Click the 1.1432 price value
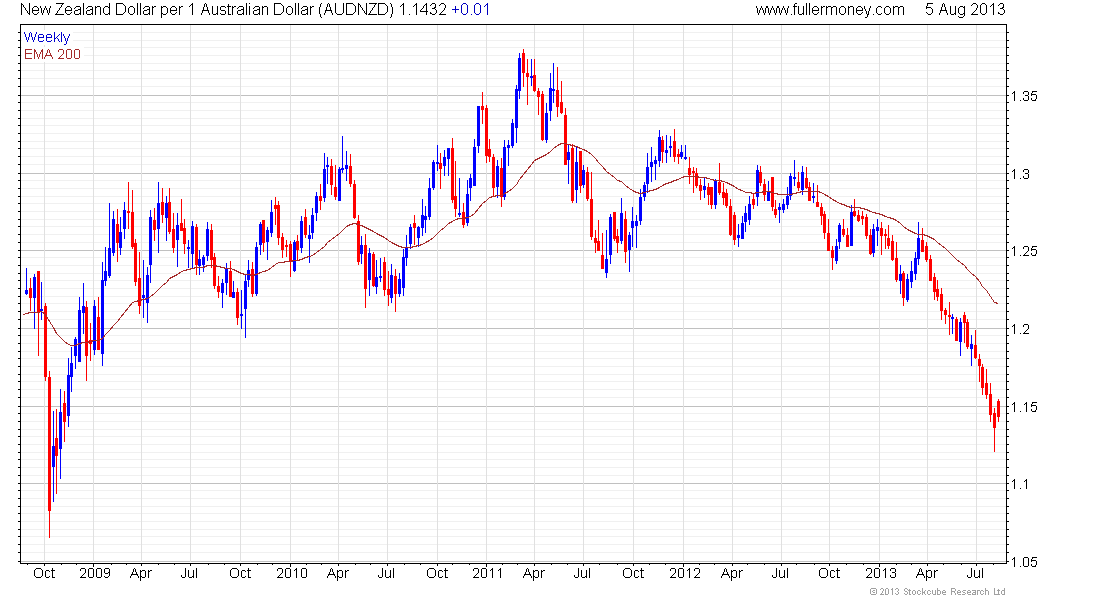The width and height of the screenshot is (1100, 600). (x=423, y=10)
